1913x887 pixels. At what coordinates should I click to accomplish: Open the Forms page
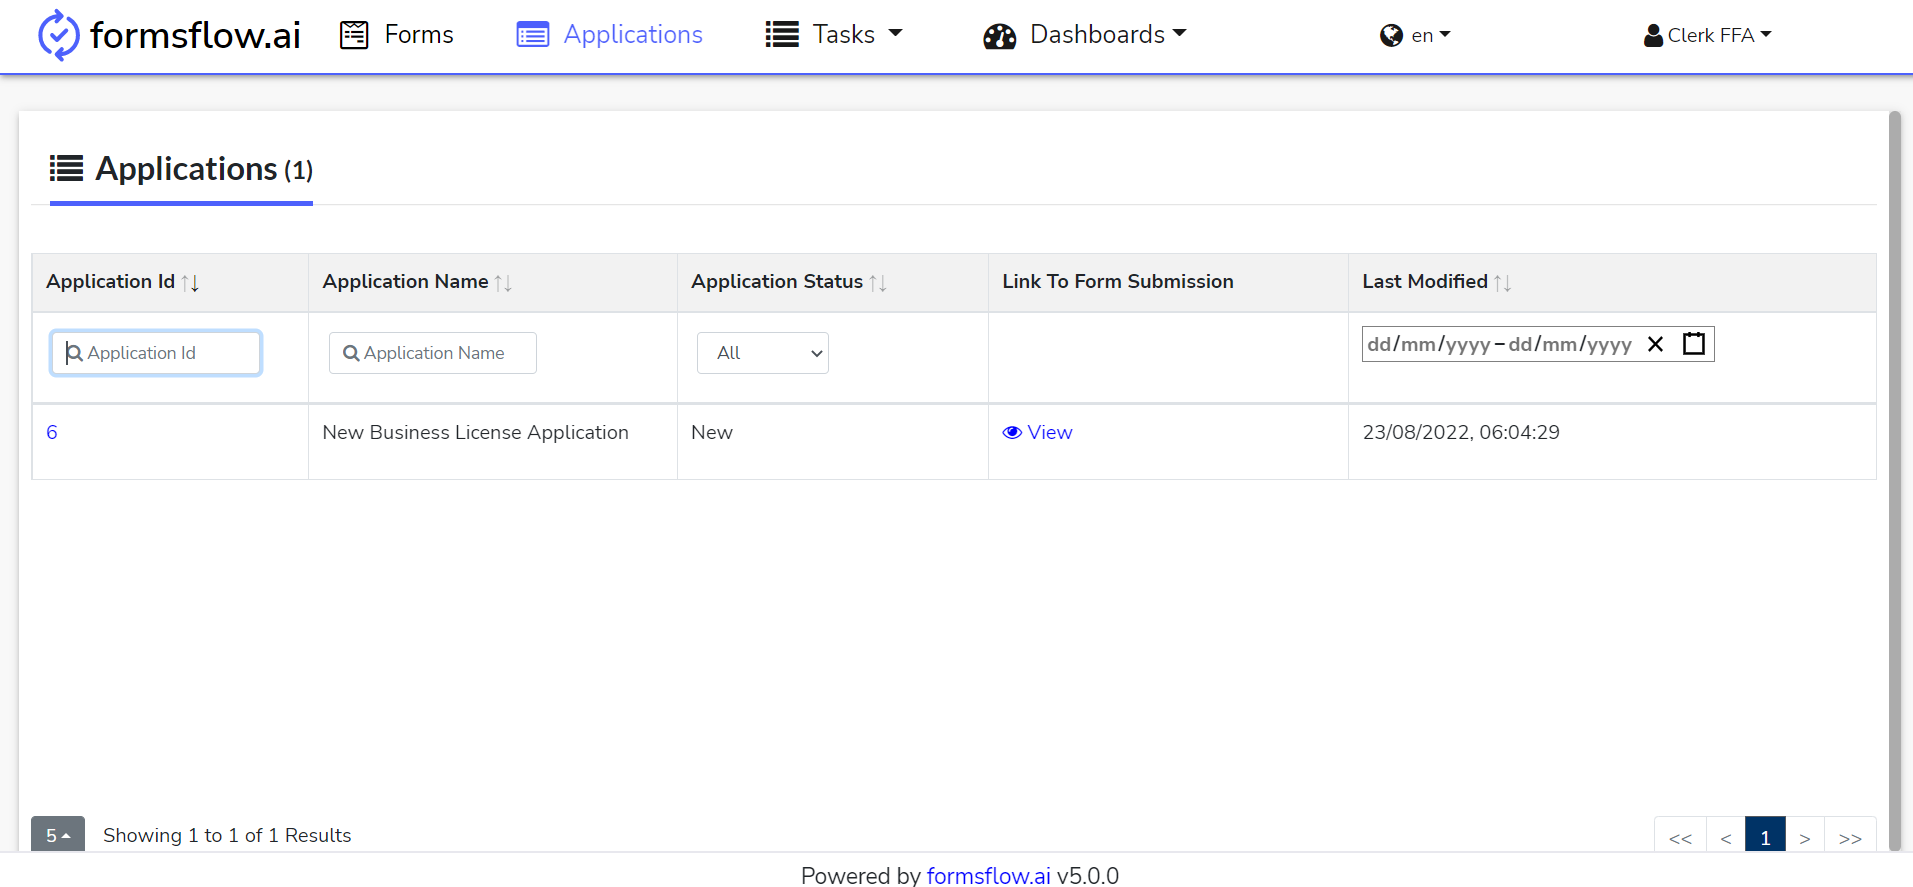(x=397, y=35)
